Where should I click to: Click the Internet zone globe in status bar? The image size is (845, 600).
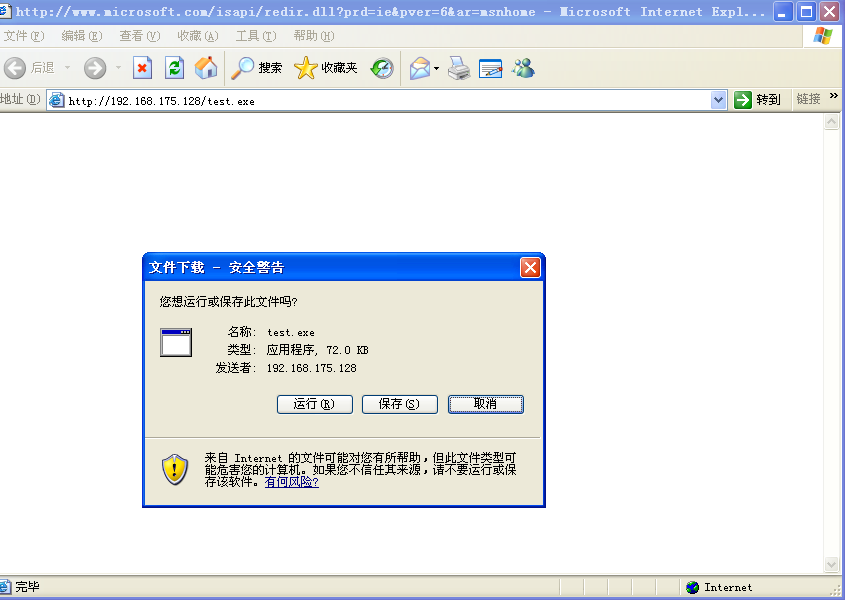(692, 588)
